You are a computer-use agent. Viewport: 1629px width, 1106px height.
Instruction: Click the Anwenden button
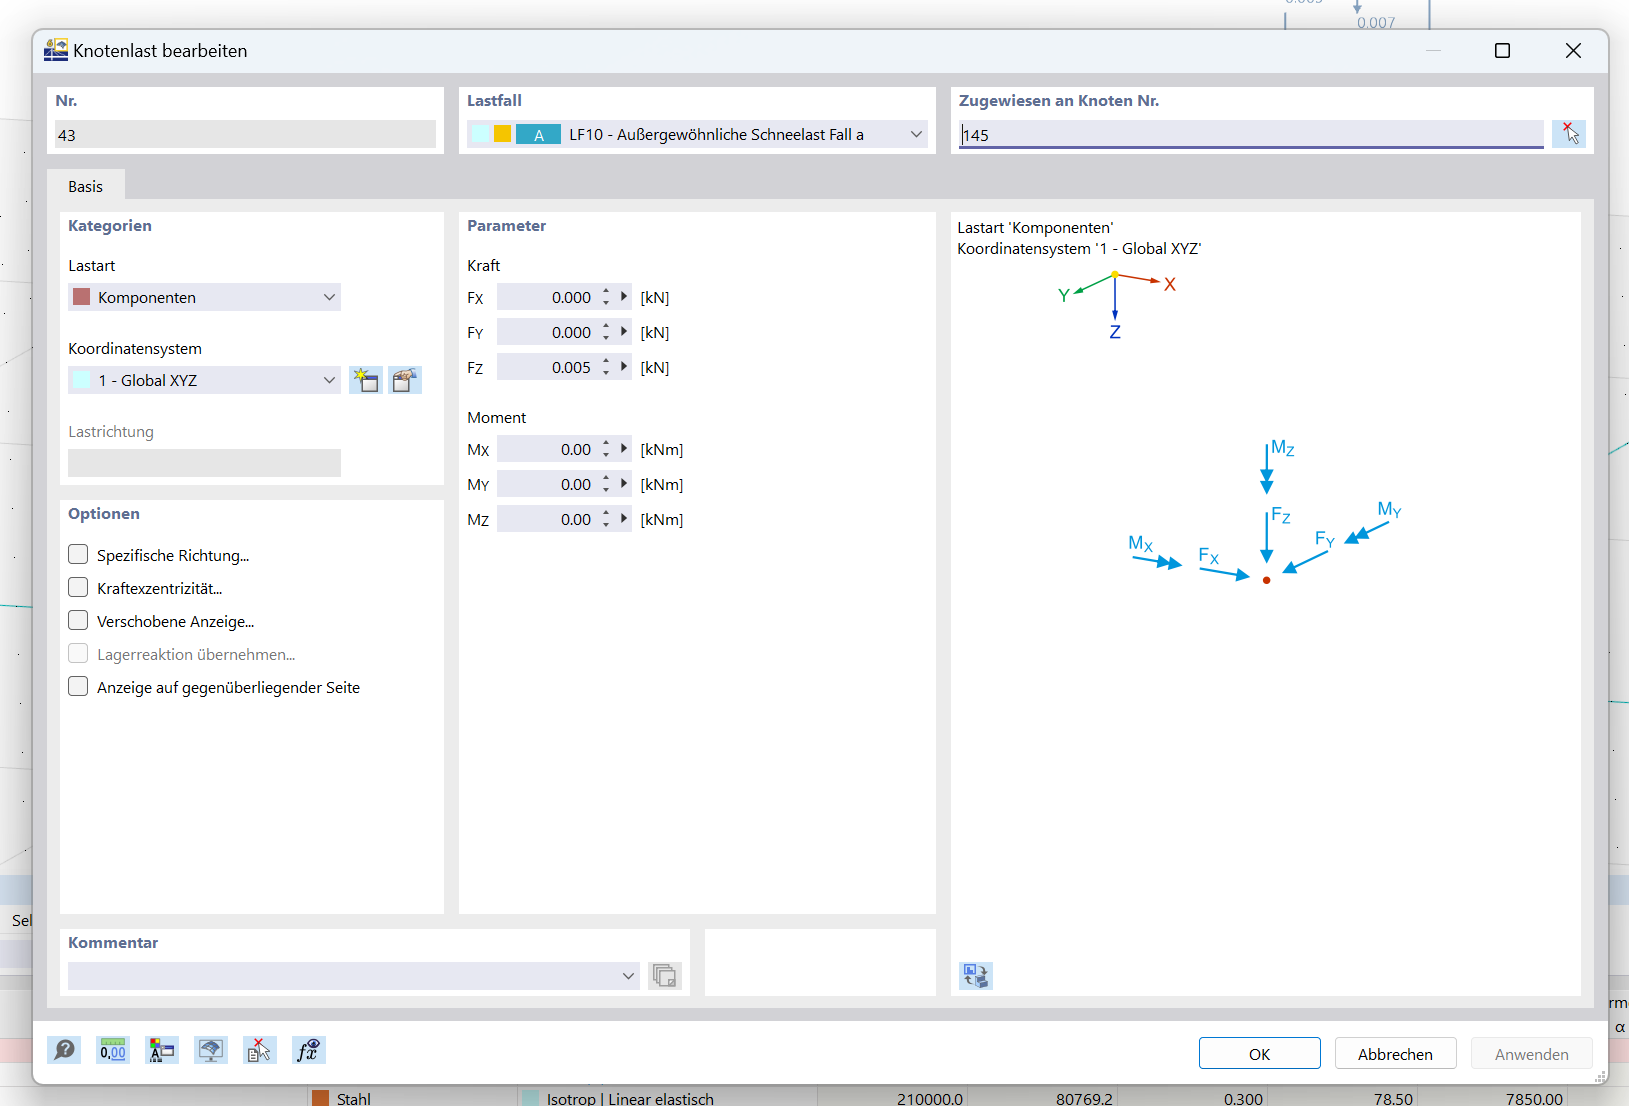click(x=1531, y=1054)
